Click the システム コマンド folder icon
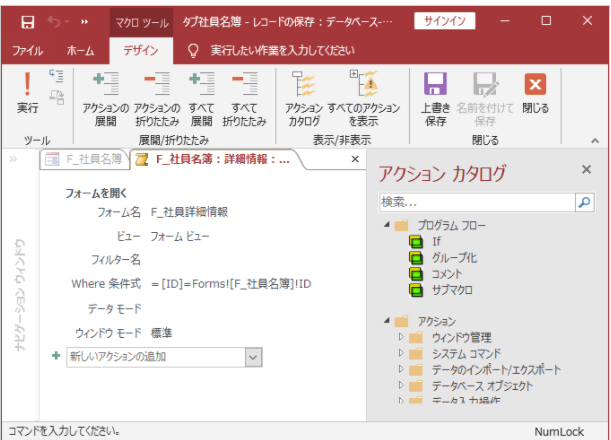This screenshot has height=440, width=611. click(x=416, y=353)
